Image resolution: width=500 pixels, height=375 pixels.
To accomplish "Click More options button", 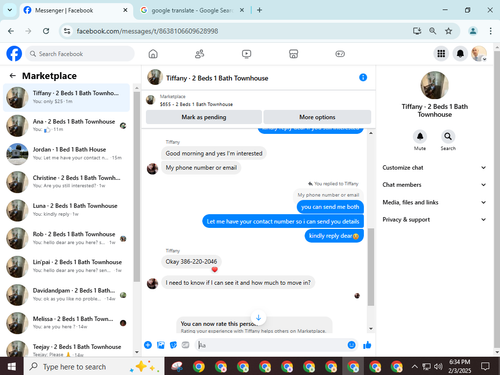I will 317,117.
